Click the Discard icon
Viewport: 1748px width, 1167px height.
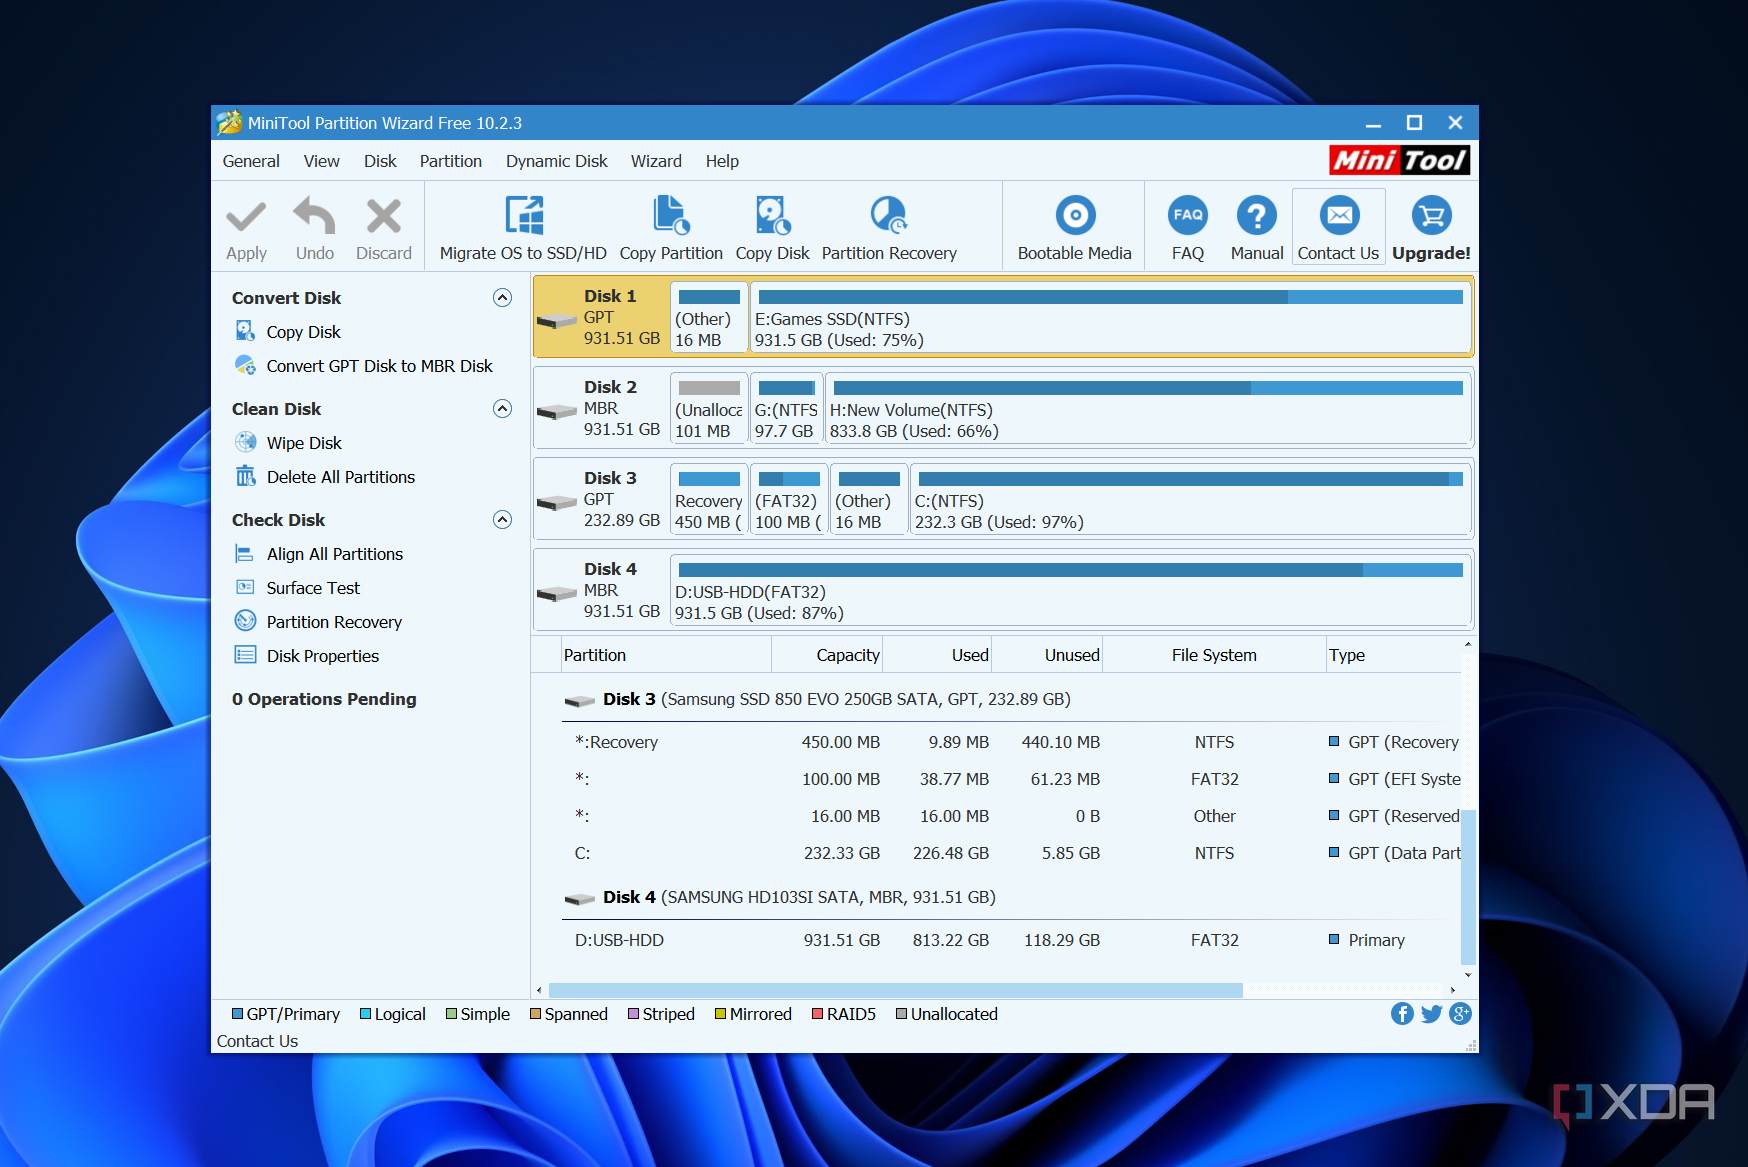(383, 226)
